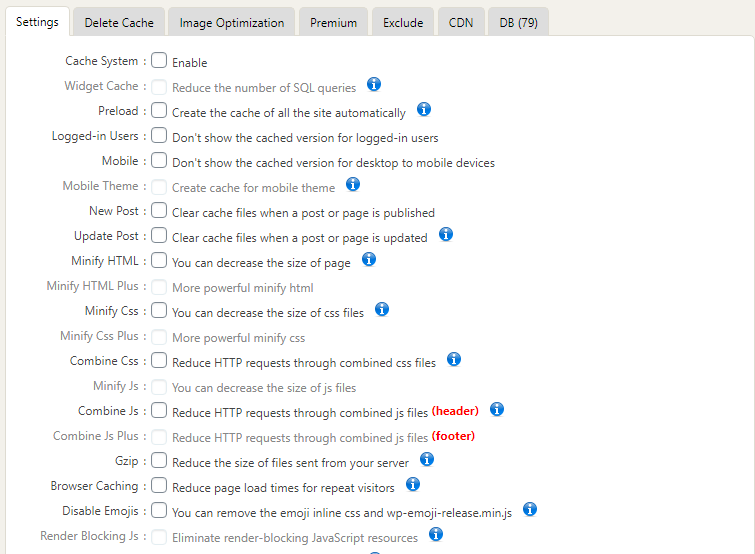Toggle the Mobile checkbox

[159, 161]
